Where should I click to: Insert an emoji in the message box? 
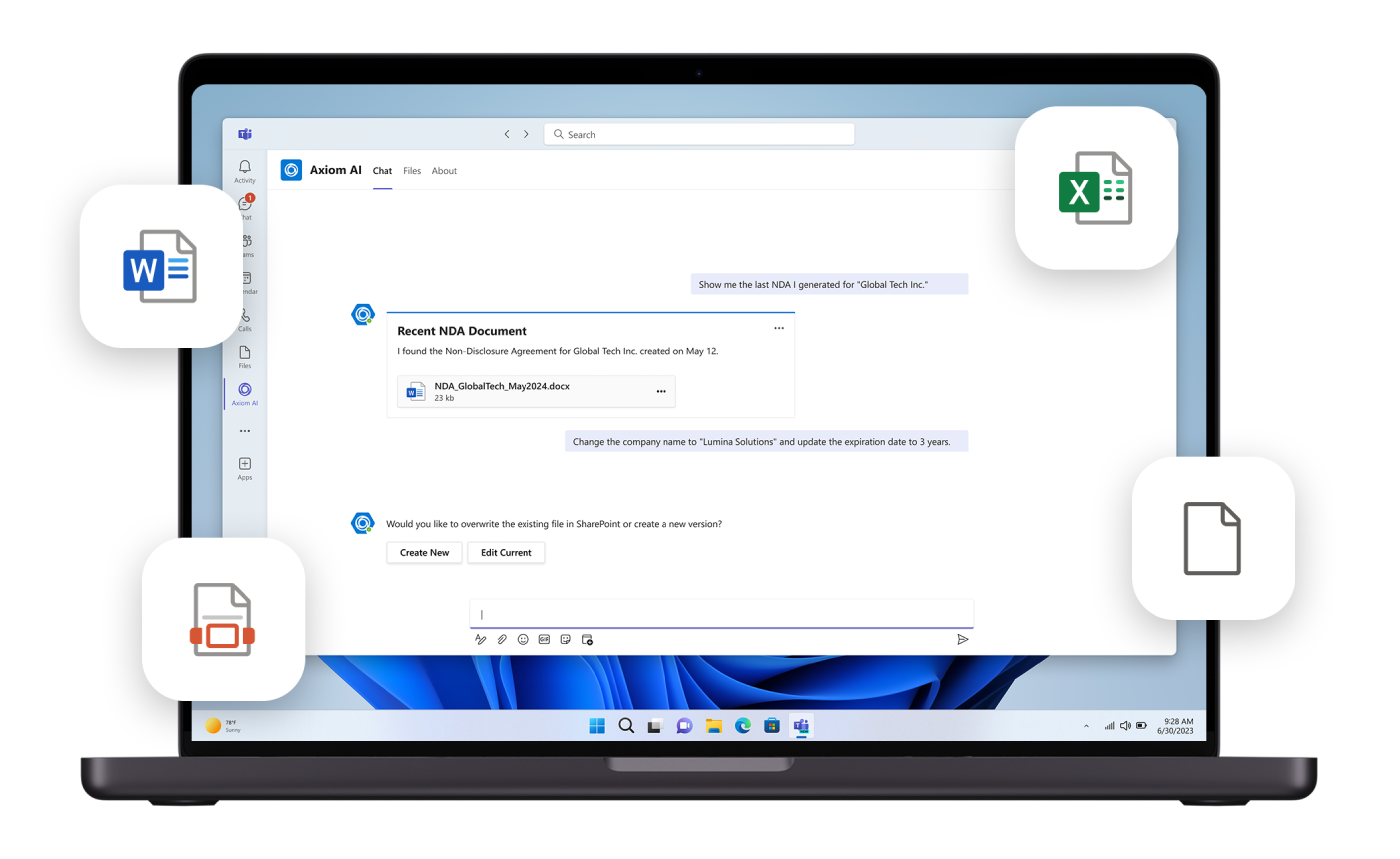click(x=523, y=639)
